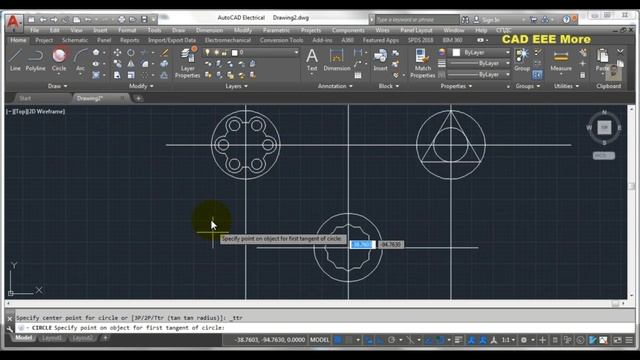Click the highlighted dynamic input coordinate box
This screenshot has height=360, width=640.
(362, 244)
